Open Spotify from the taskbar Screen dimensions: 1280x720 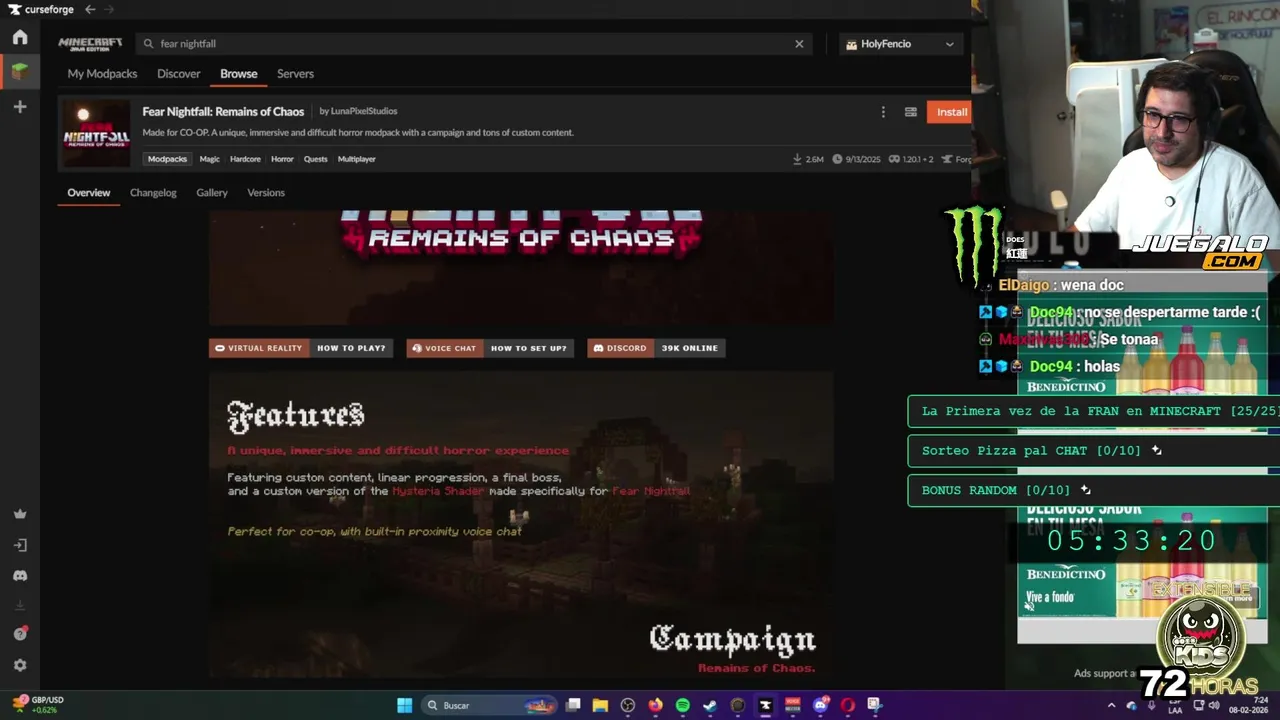pos(683,705)
